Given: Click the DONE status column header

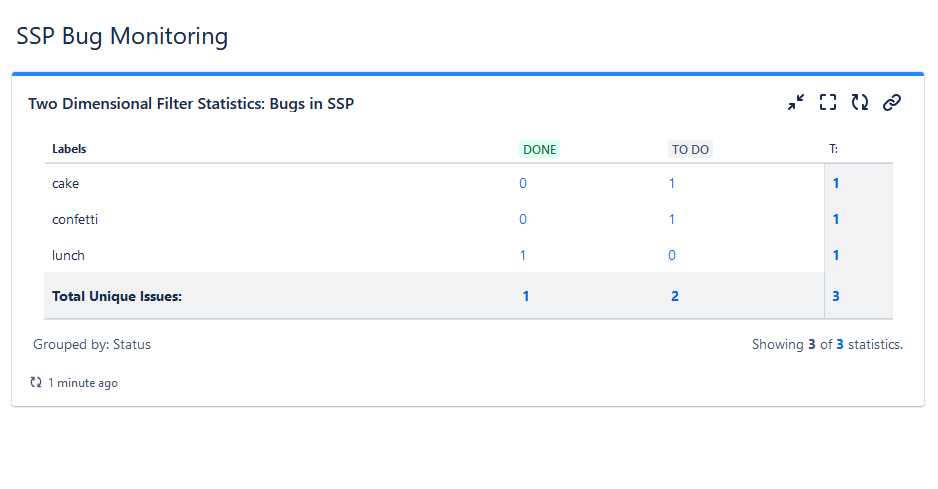Looking at the screenshot, I should coord(540,150).
